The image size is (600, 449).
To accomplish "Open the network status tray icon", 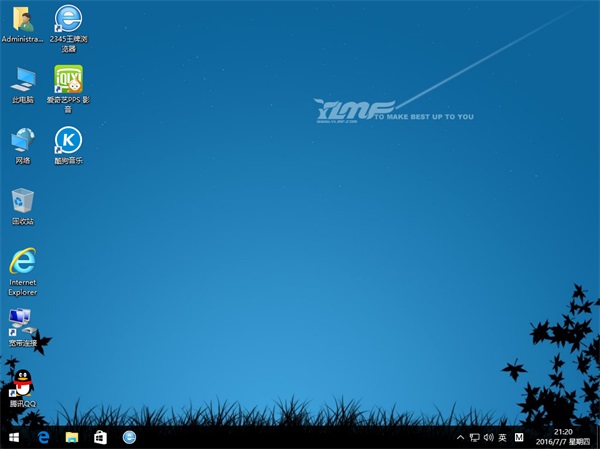I will tap(474, 438).
